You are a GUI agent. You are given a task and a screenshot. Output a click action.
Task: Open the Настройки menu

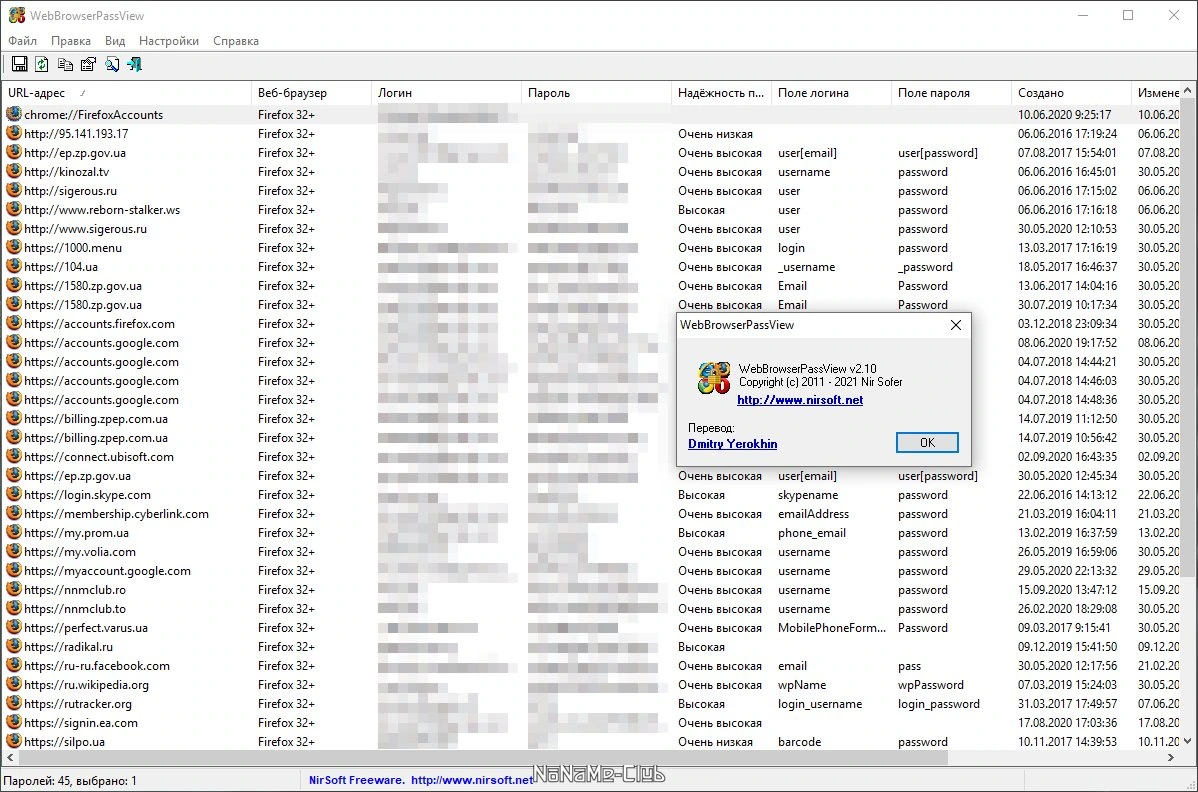[169, 40]
